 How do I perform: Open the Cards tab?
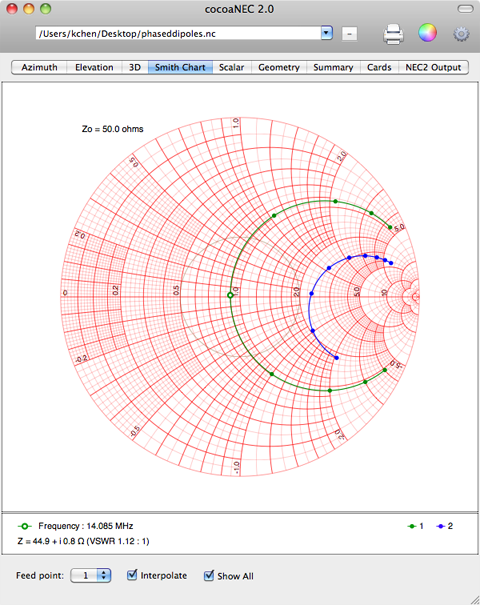click(x=379, y=67)
